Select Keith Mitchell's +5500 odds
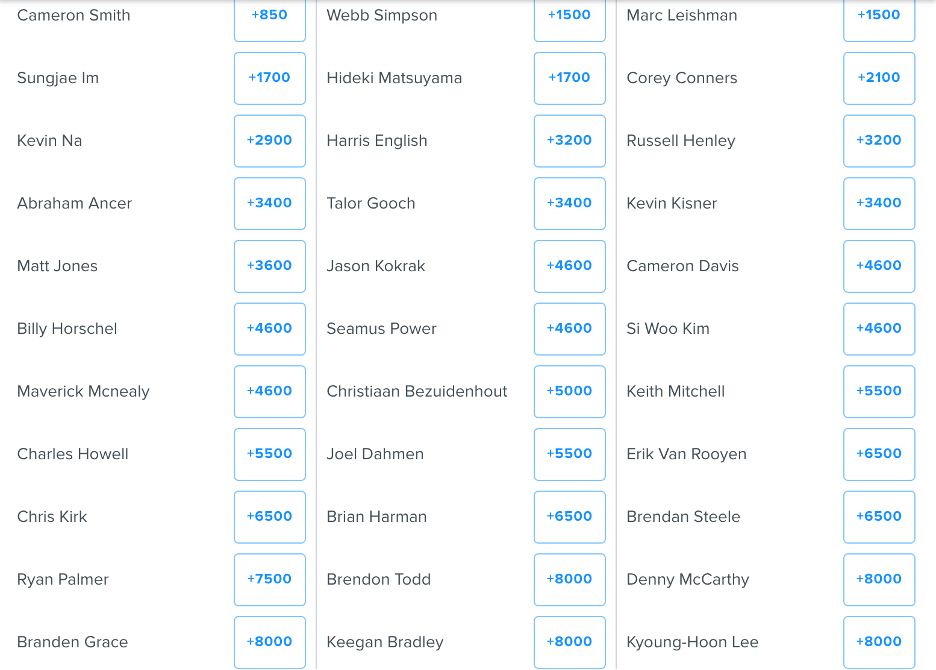Image resolution: width=936 pixels, height=670 pixels. 879,392
